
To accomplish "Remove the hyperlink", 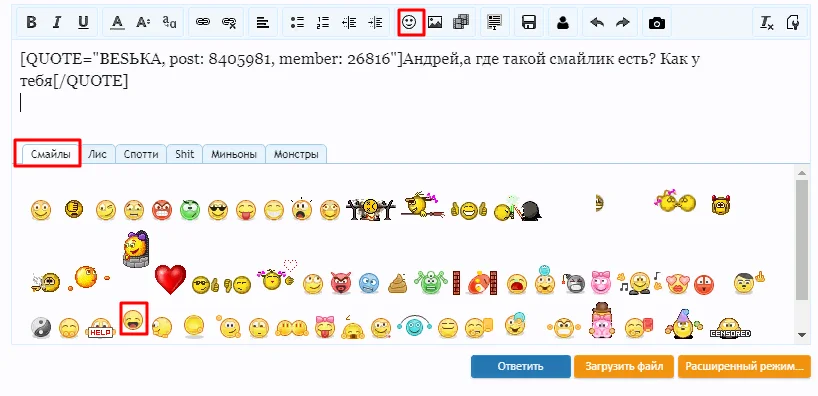I will point(229,22).
